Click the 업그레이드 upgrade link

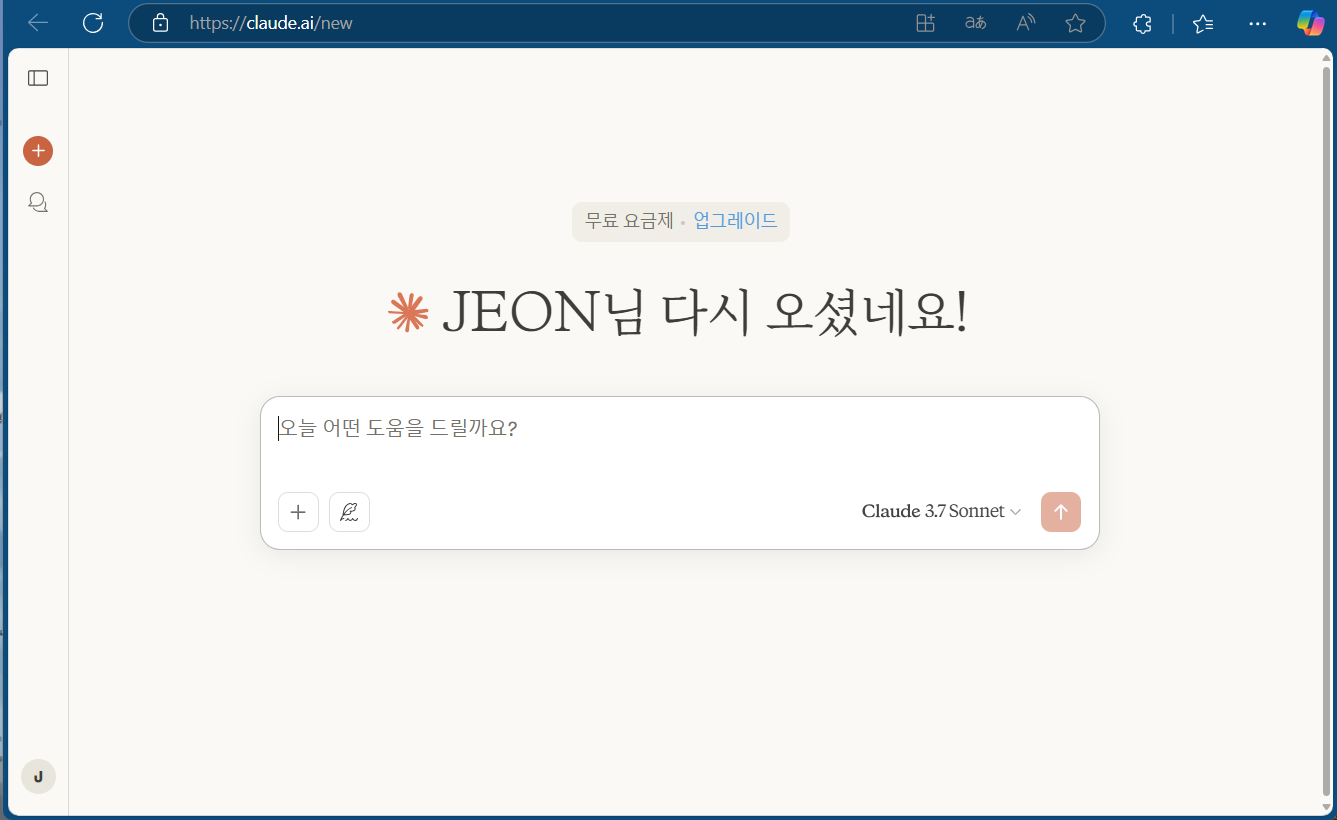click(x=735, y=221)
